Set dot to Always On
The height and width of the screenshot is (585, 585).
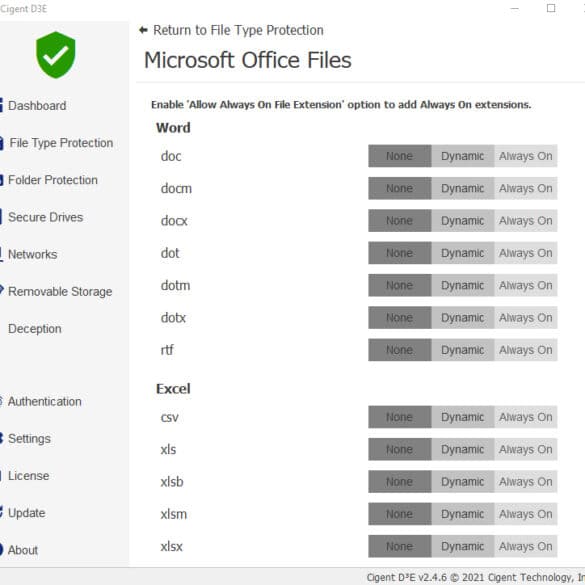(x=526, y=253)
